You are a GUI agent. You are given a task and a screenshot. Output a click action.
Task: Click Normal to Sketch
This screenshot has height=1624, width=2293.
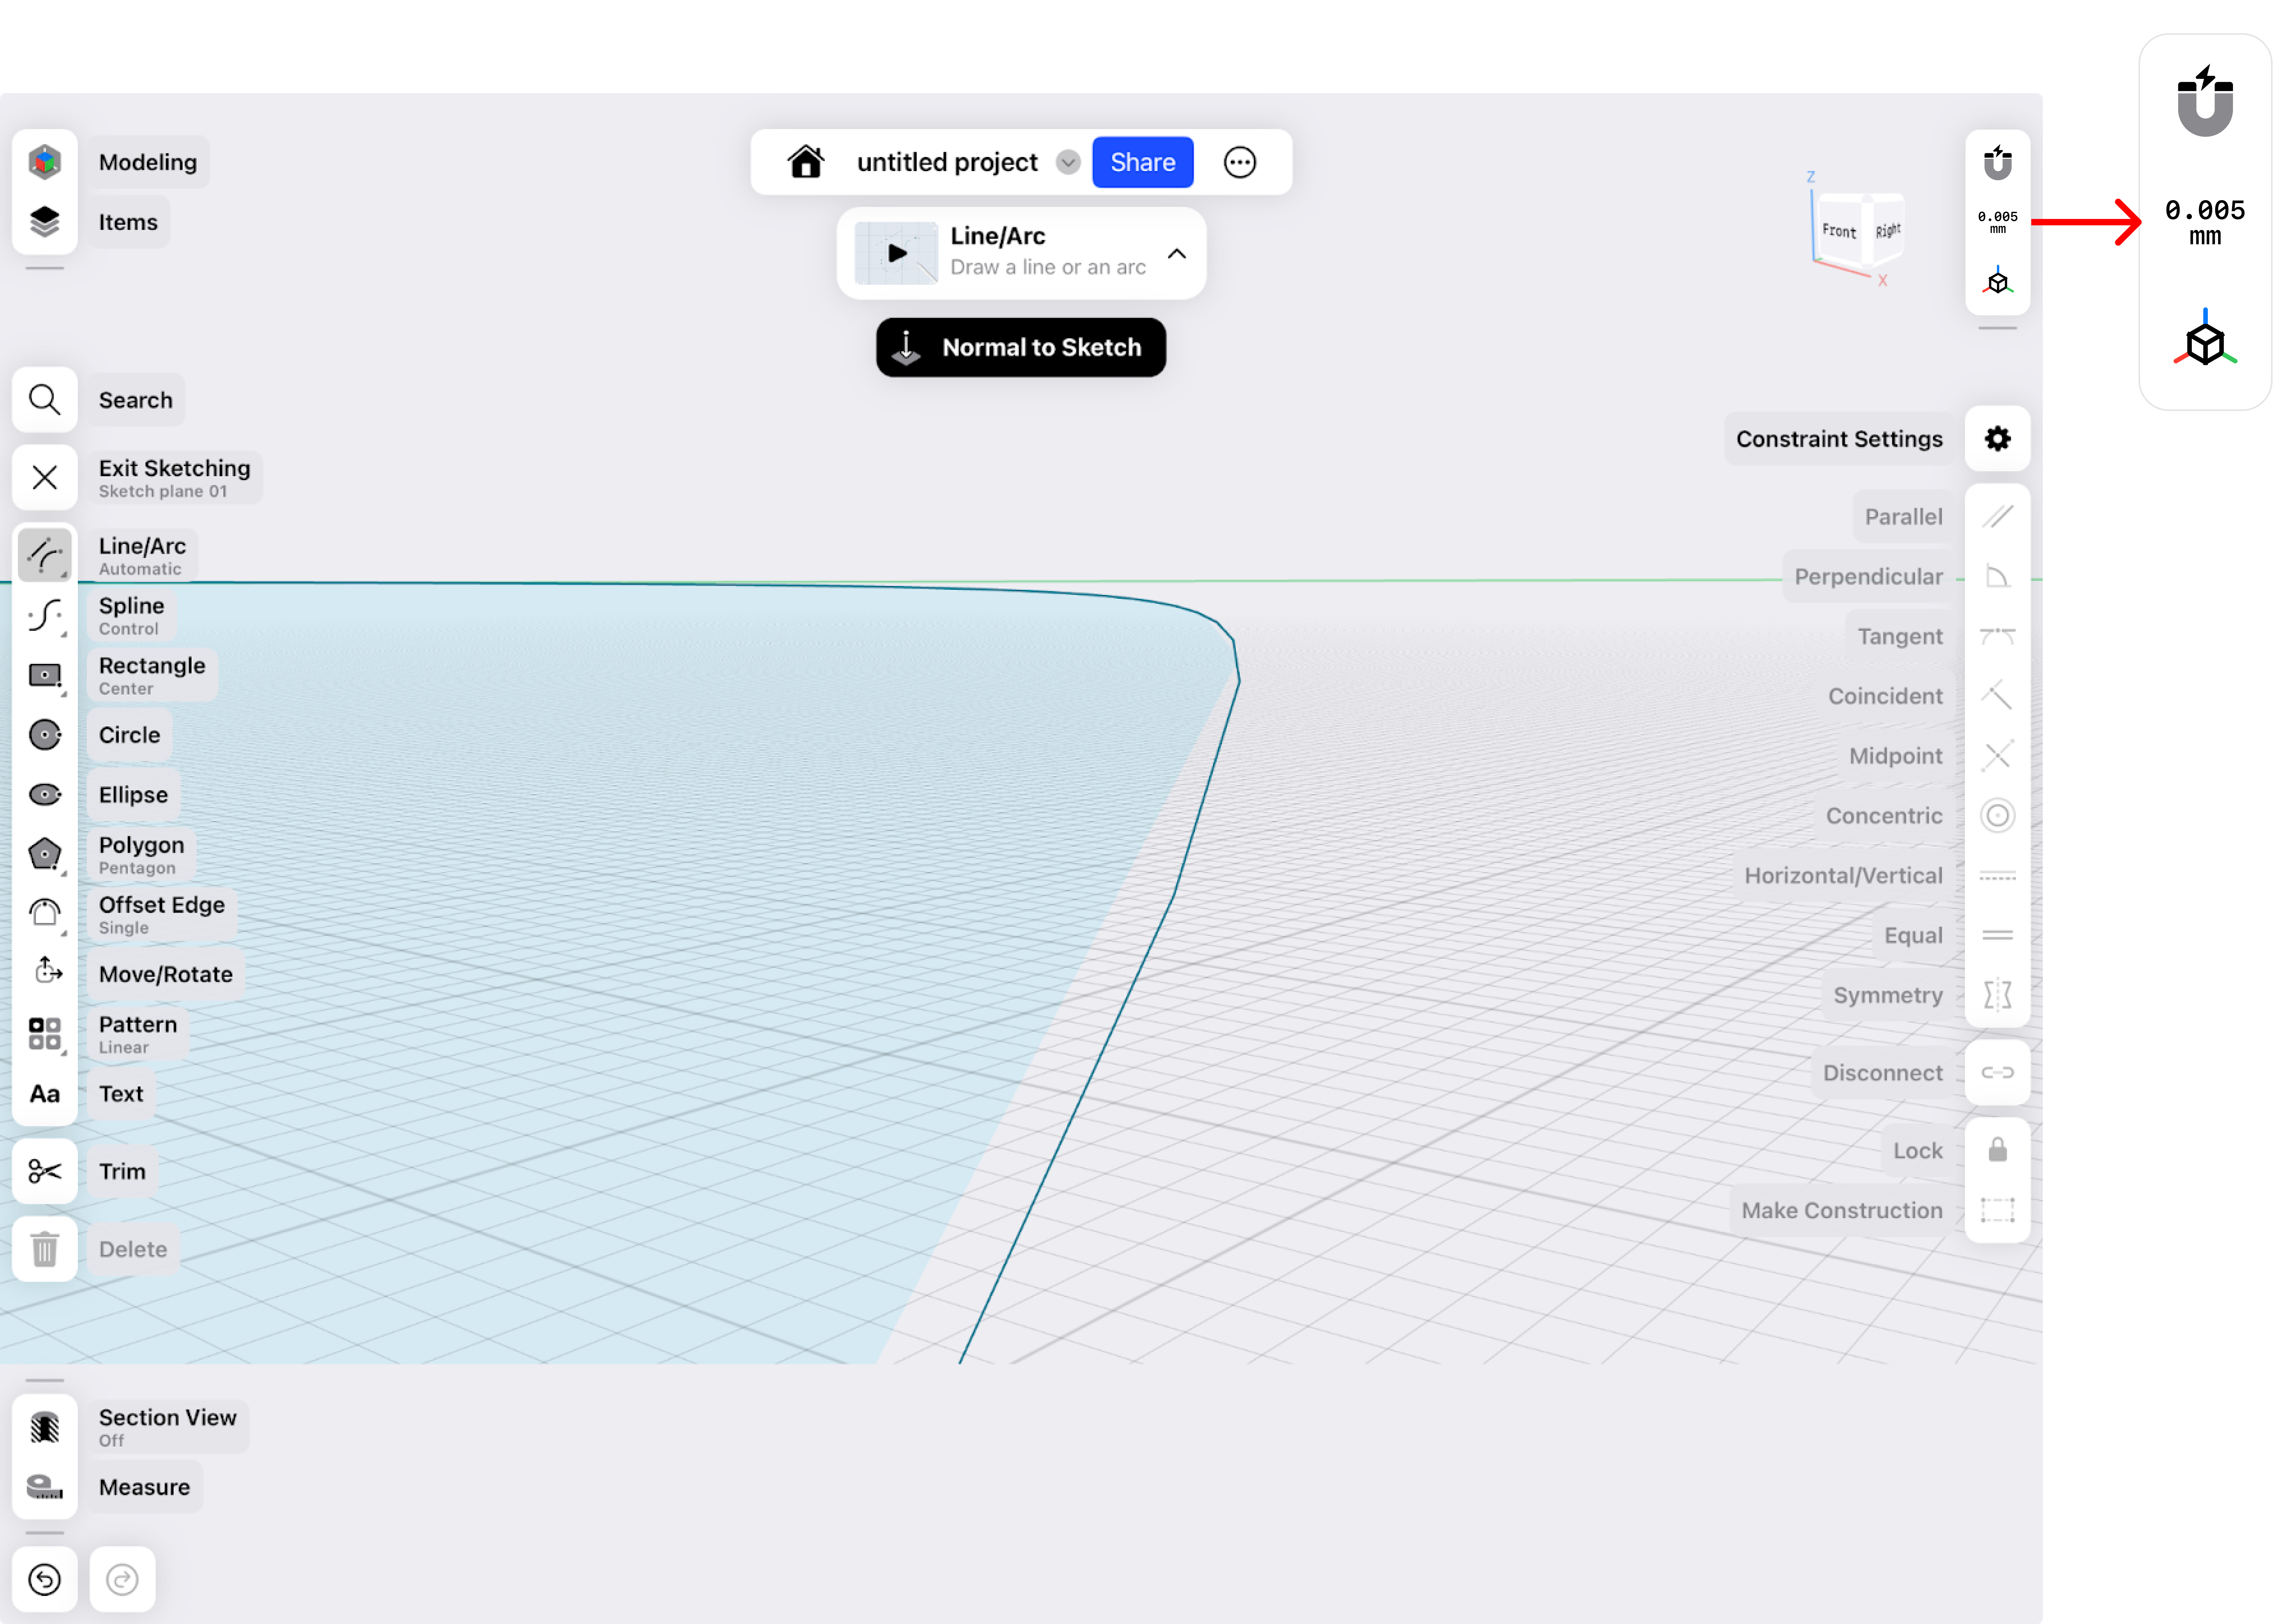[1020, 347]
